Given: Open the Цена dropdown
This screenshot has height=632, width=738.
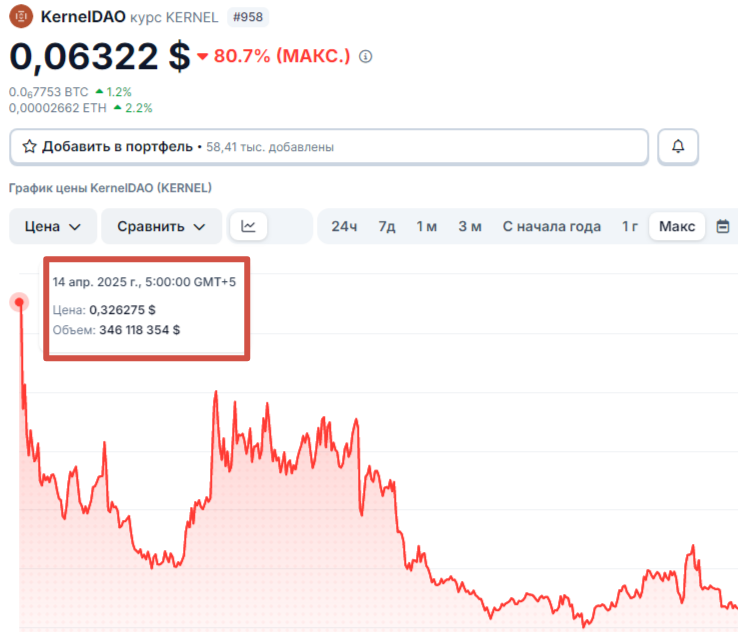Looking at the screenshot, I should (x=53, y=226).
